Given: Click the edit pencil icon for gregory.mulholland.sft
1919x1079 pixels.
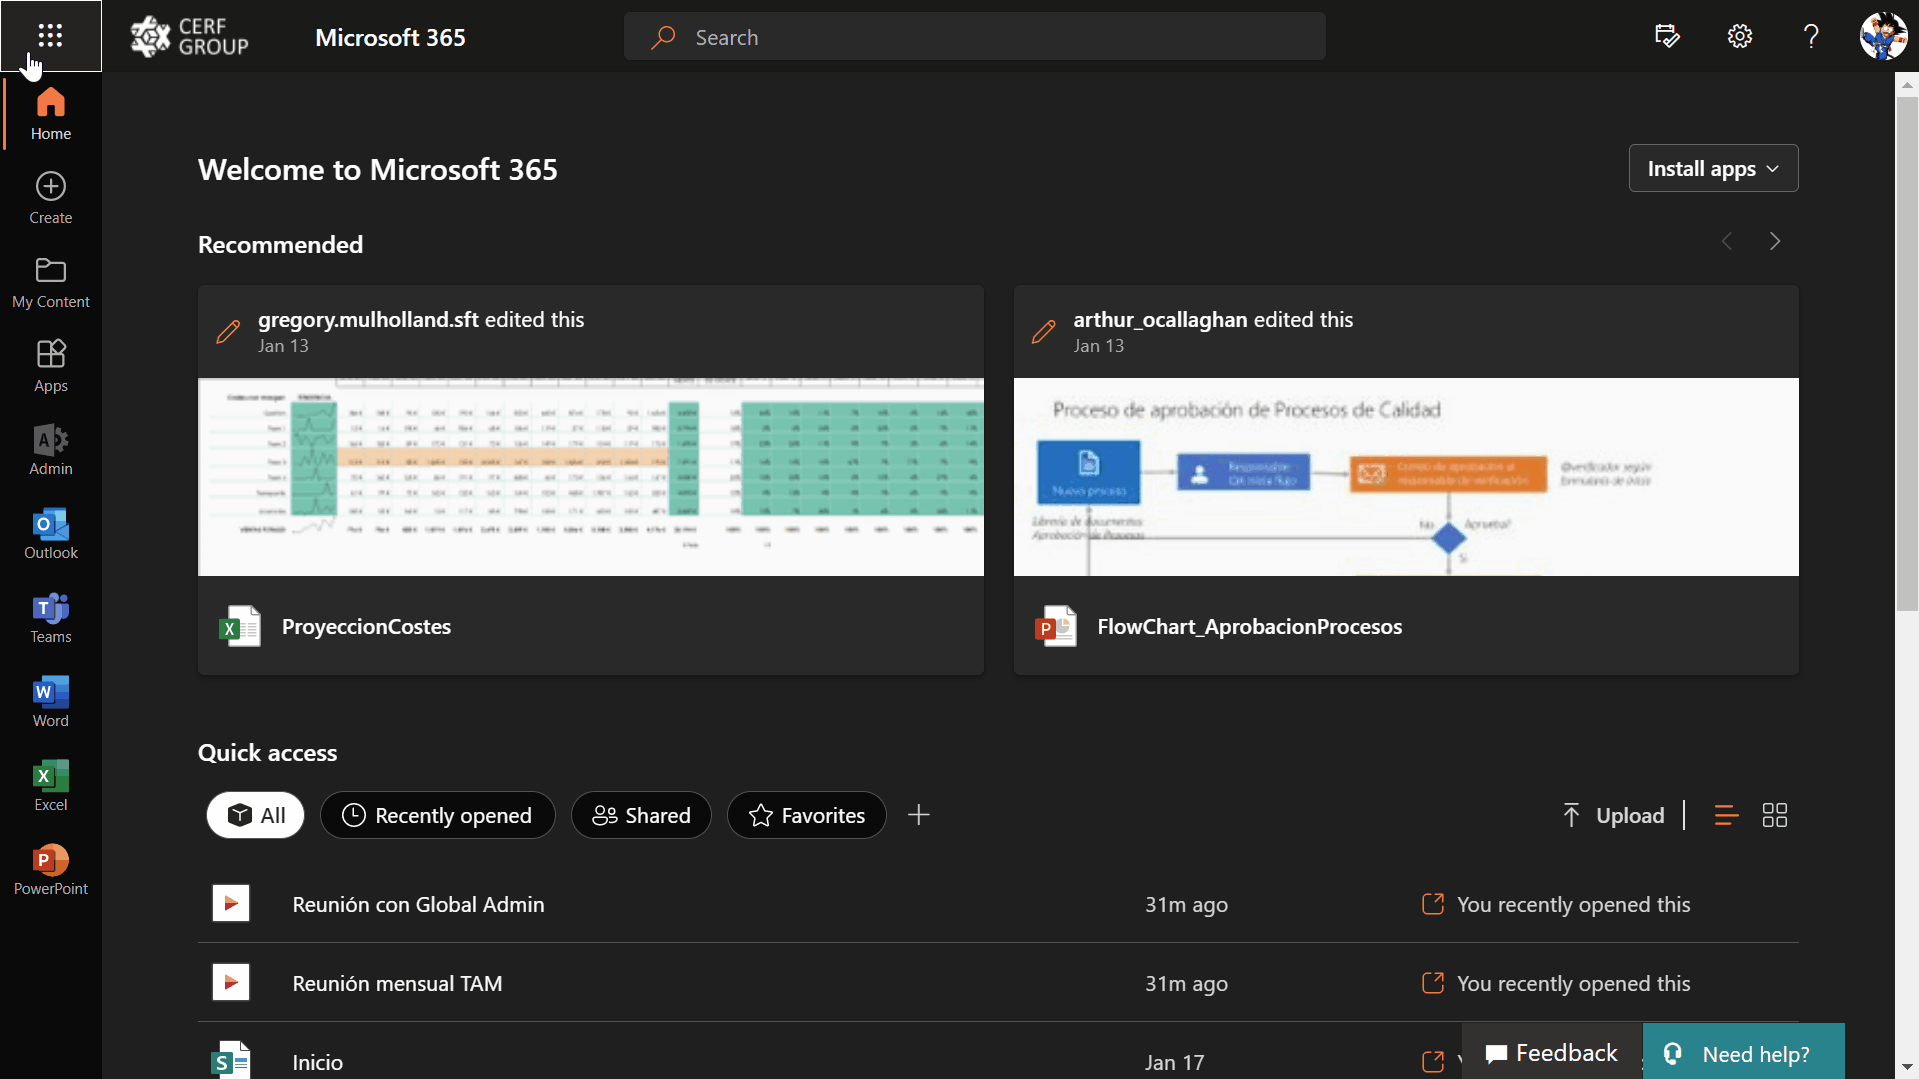Looking at the screenshot, I should [x=228, y=332].
